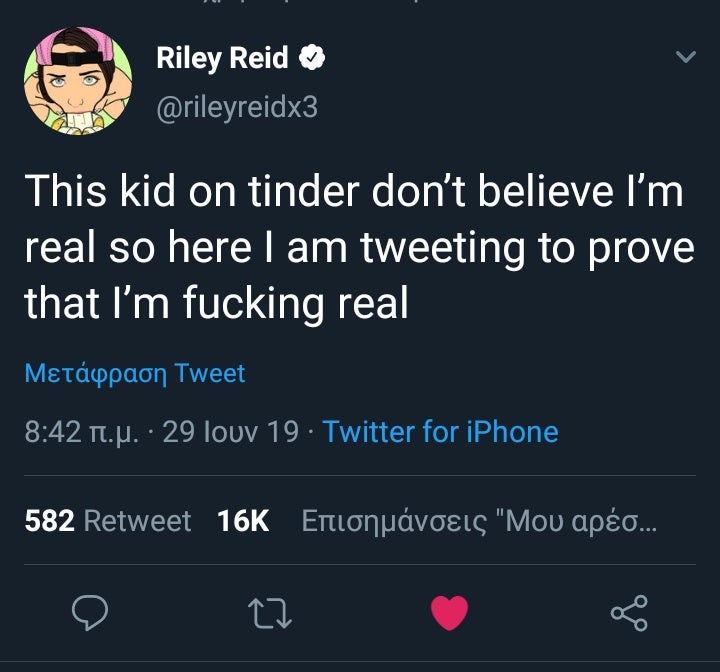Select the tweet's last line "that I'm fucking real"
This screenshot has height=672, width=720.
coord(216,304)
